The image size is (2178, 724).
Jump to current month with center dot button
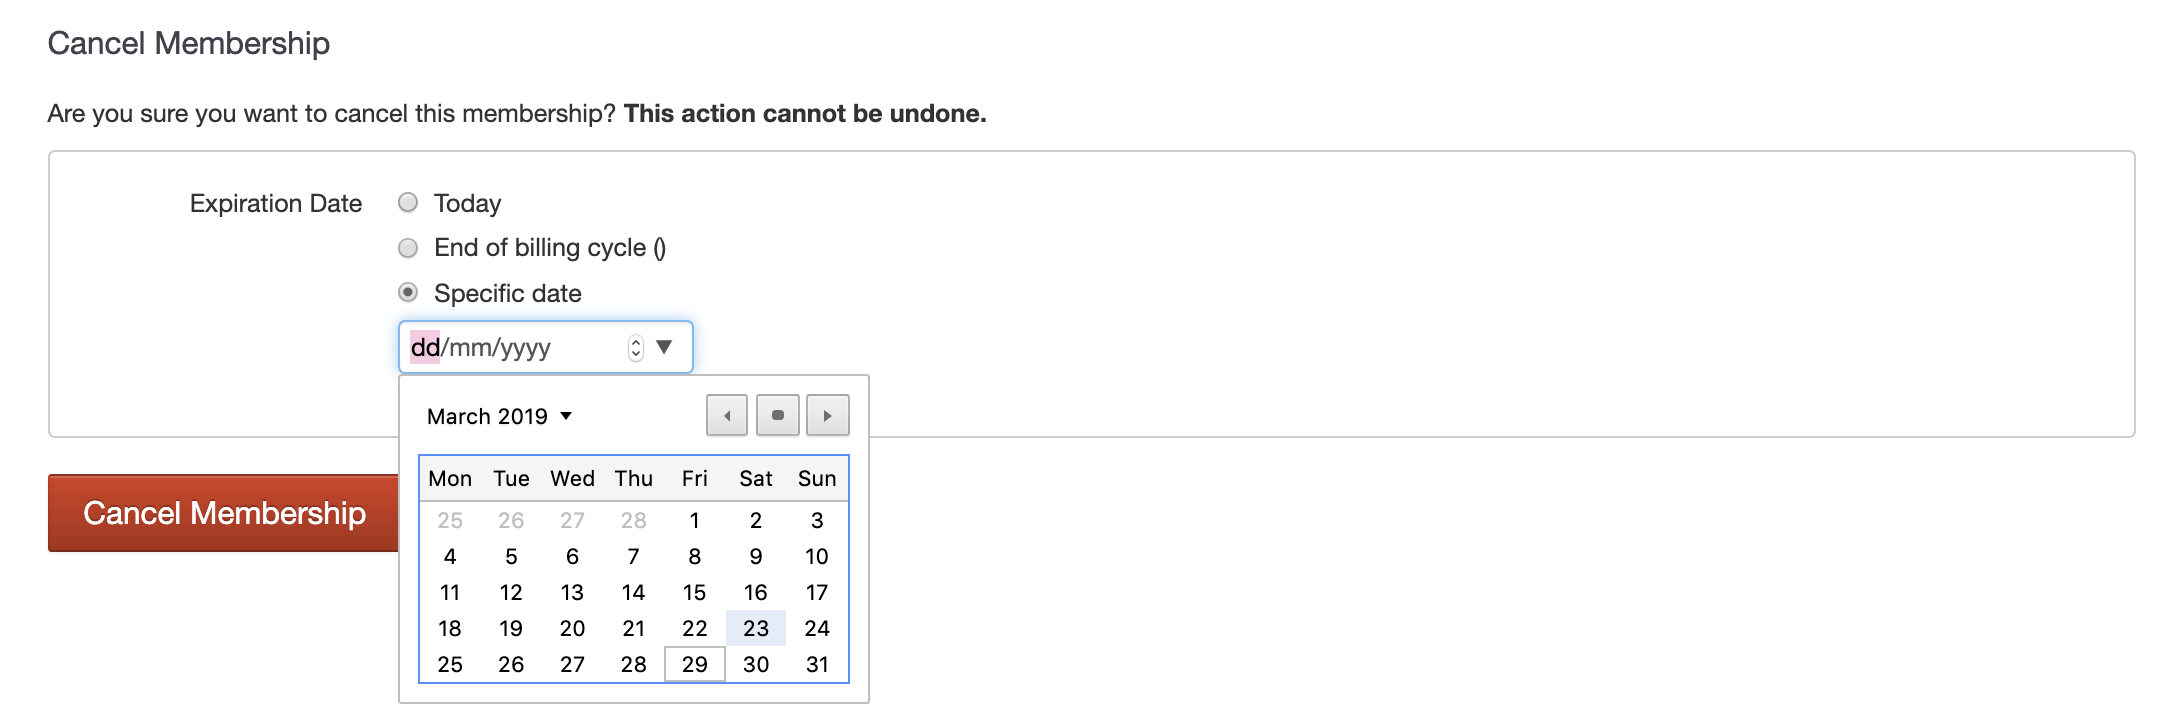pyautogui.click(x=777, y=416)
